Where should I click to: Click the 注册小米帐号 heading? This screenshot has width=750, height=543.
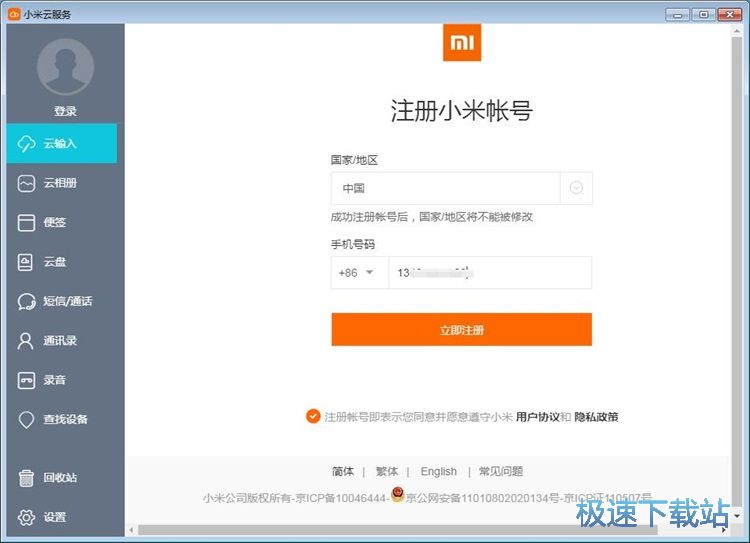click(462, 111)
